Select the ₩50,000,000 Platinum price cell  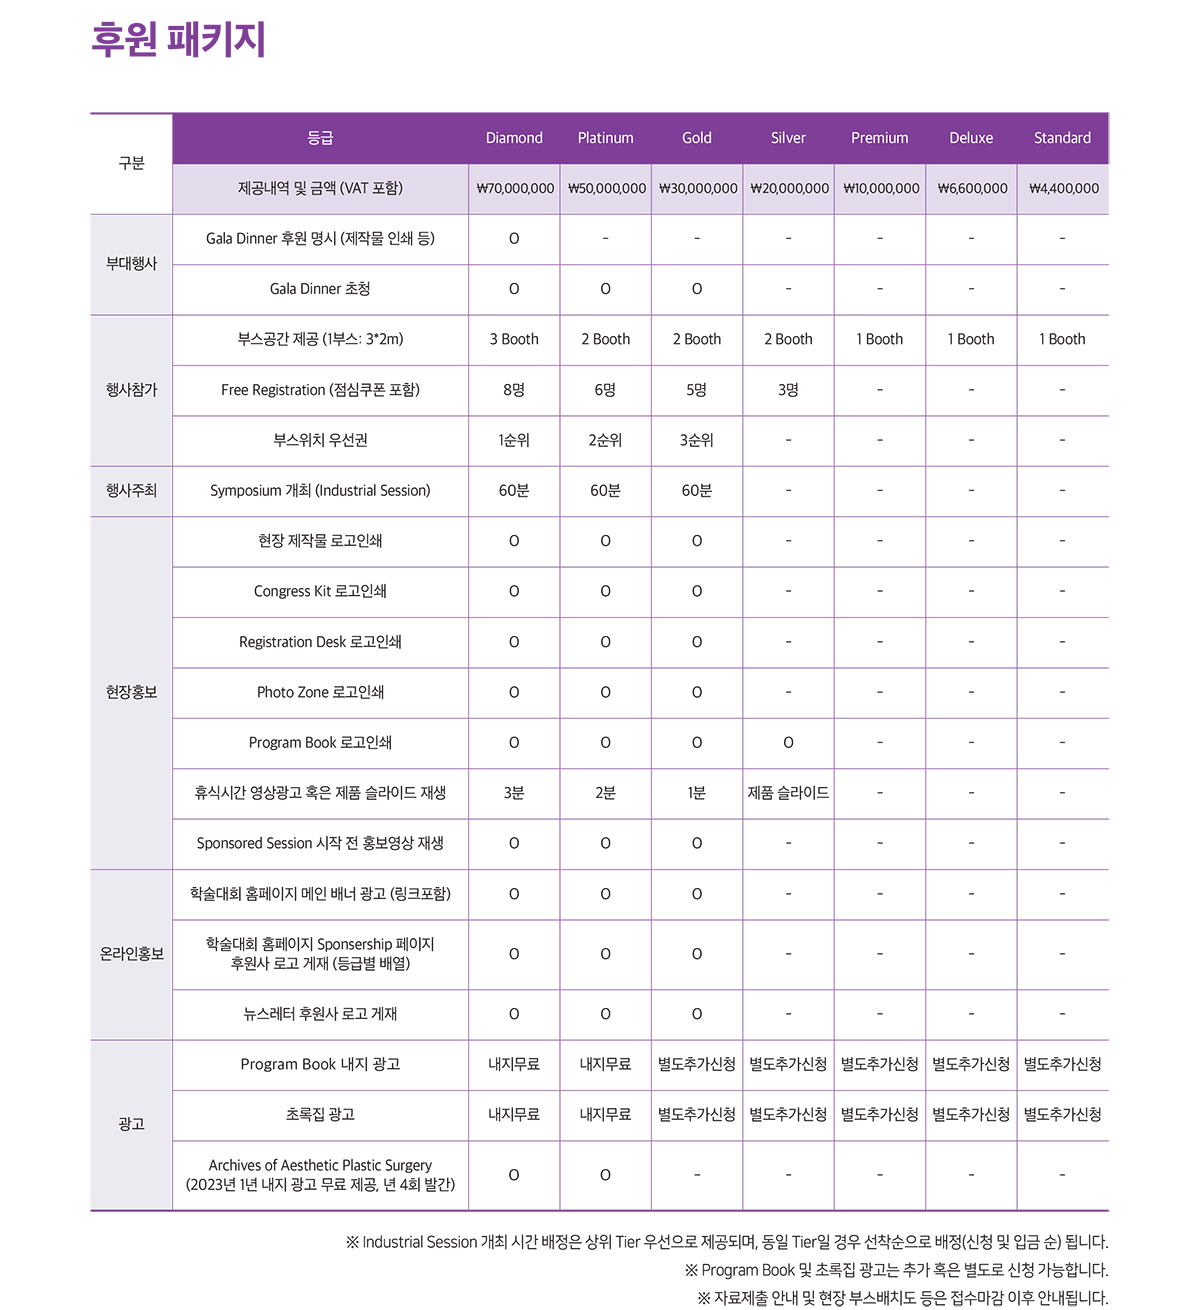606,188
